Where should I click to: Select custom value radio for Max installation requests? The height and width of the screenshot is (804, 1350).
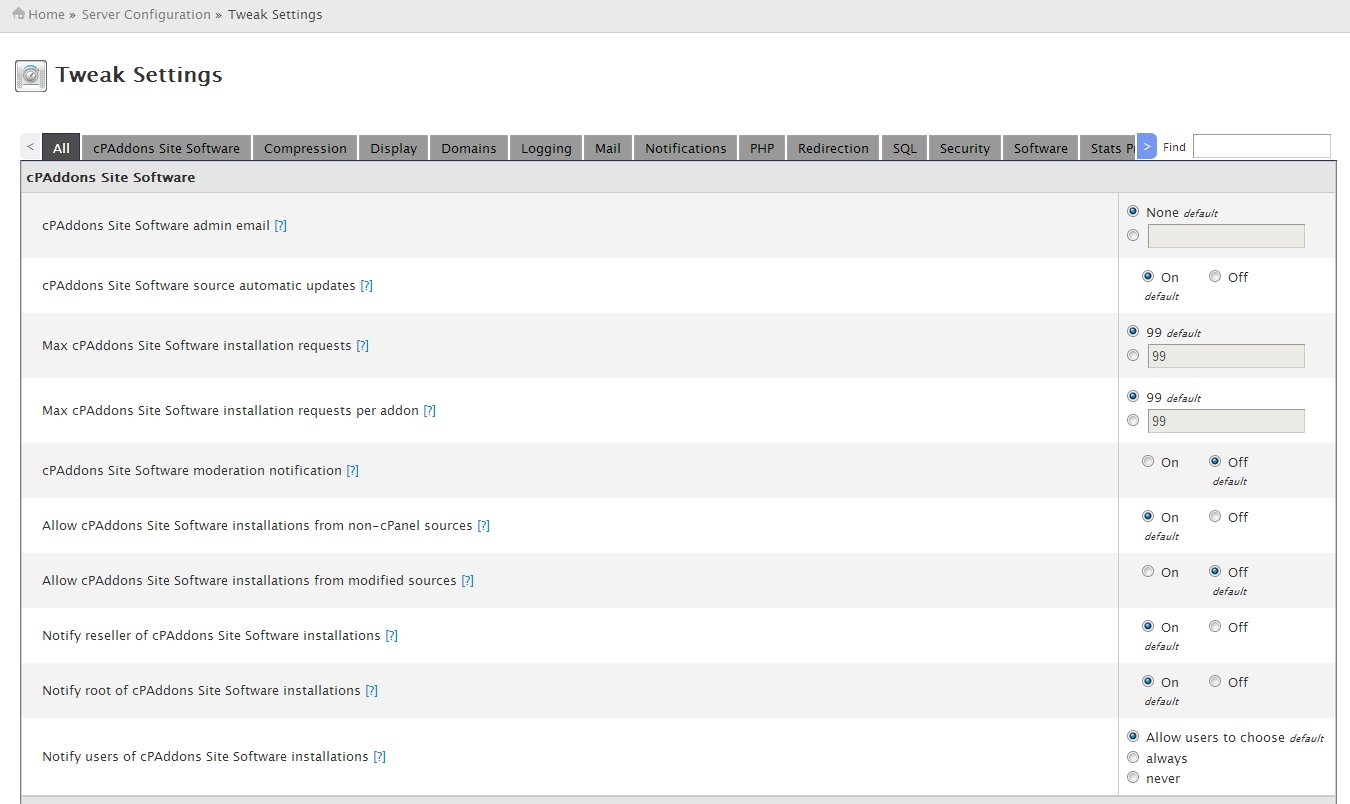[x=1133, y=355]
